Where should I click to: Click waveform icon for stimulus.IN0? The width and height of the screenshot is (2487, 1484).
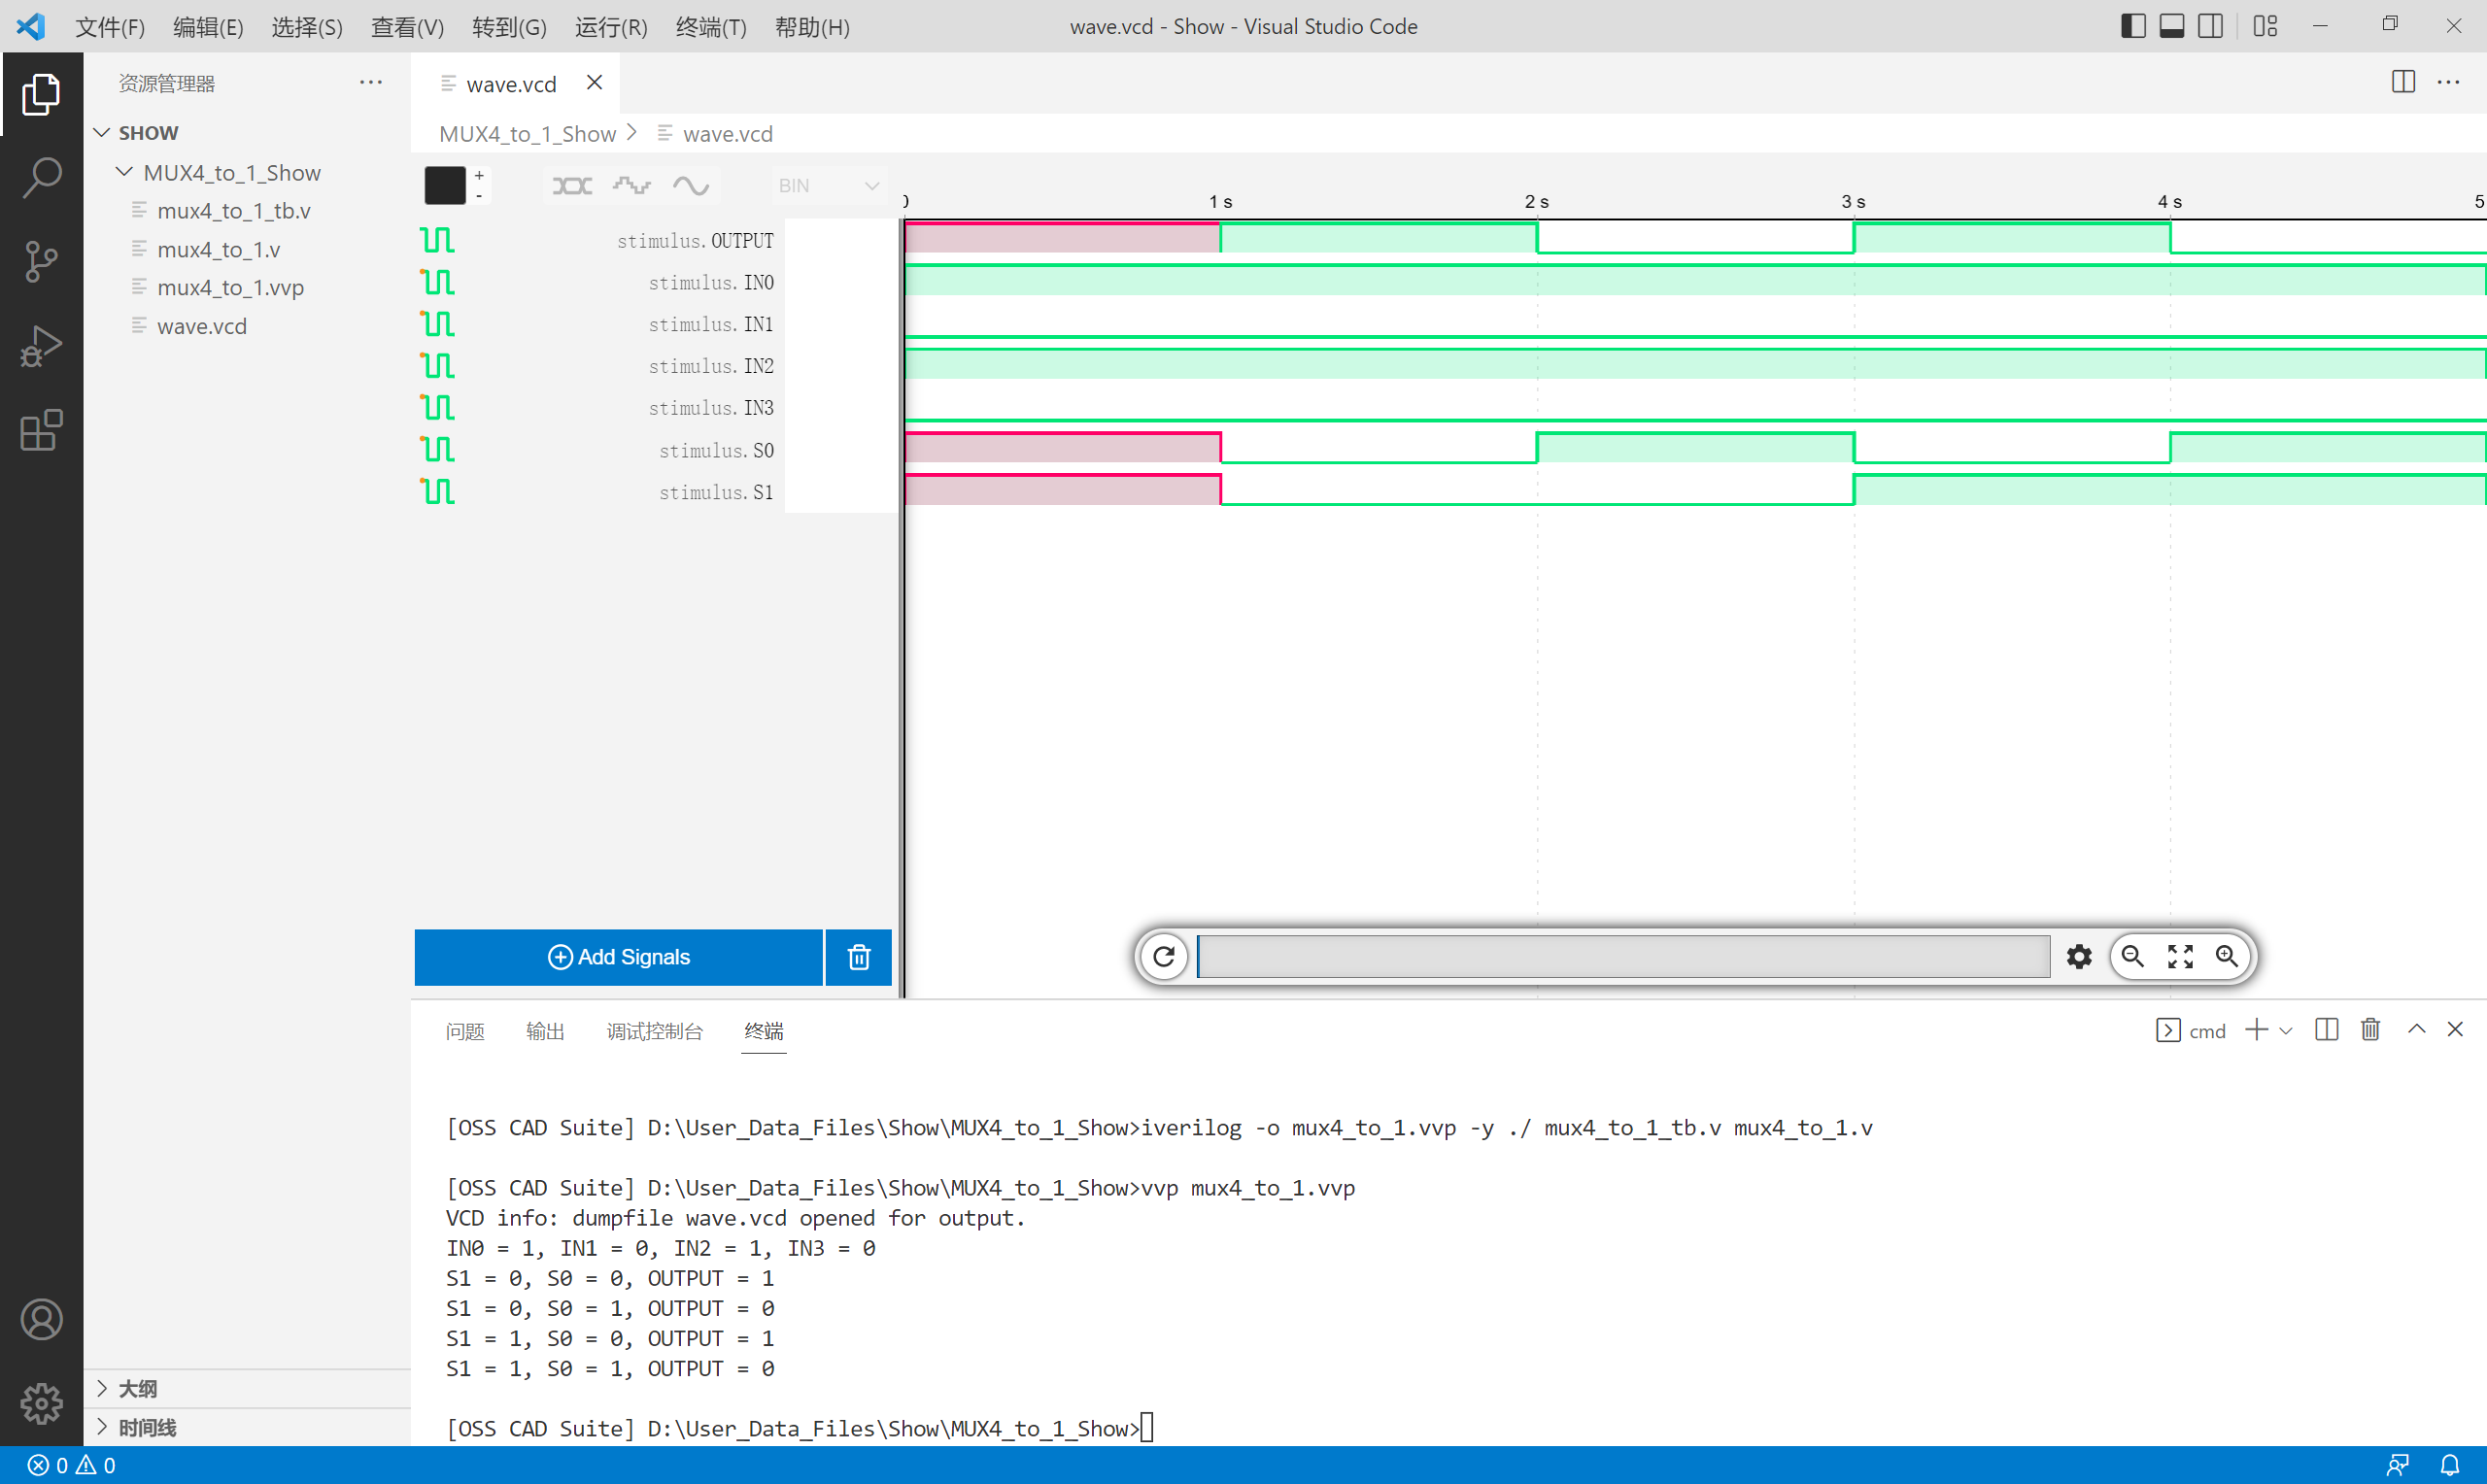click(x=438, y=282)
